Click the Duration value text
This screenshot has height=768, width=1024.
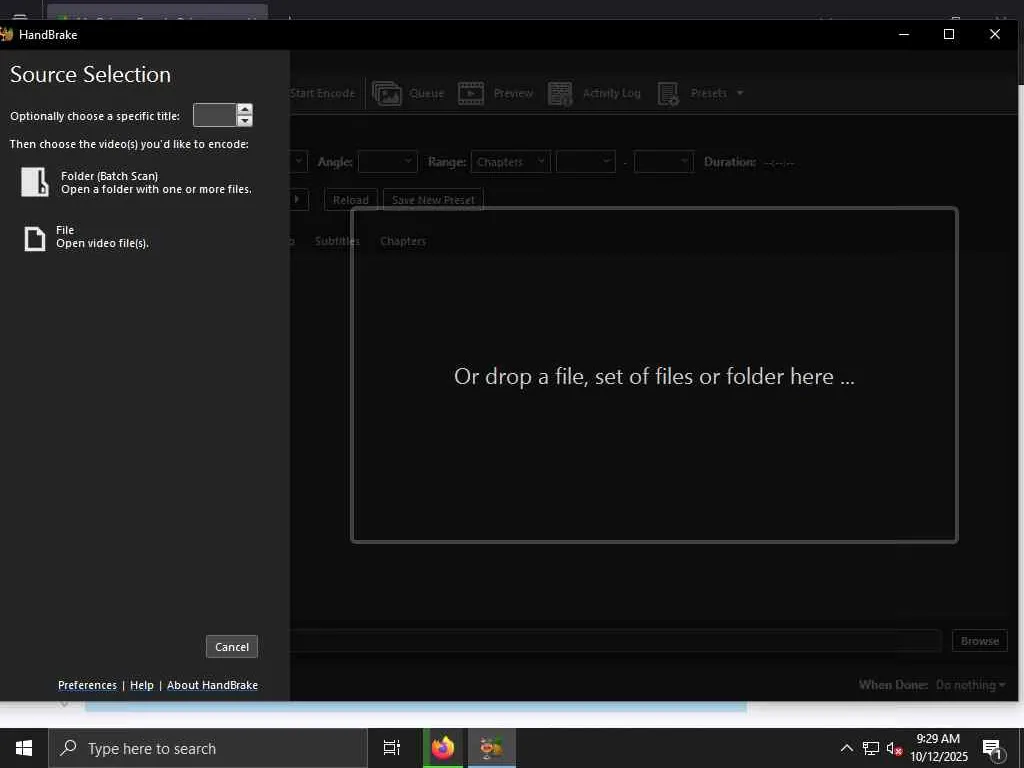(778, 162)
